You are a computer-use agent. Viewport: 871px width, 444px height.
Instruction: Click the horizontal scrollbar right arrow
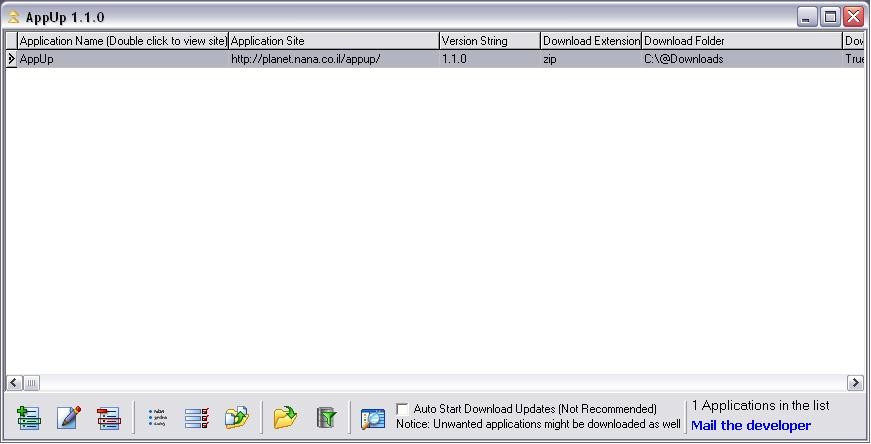[x=855, y=382]
